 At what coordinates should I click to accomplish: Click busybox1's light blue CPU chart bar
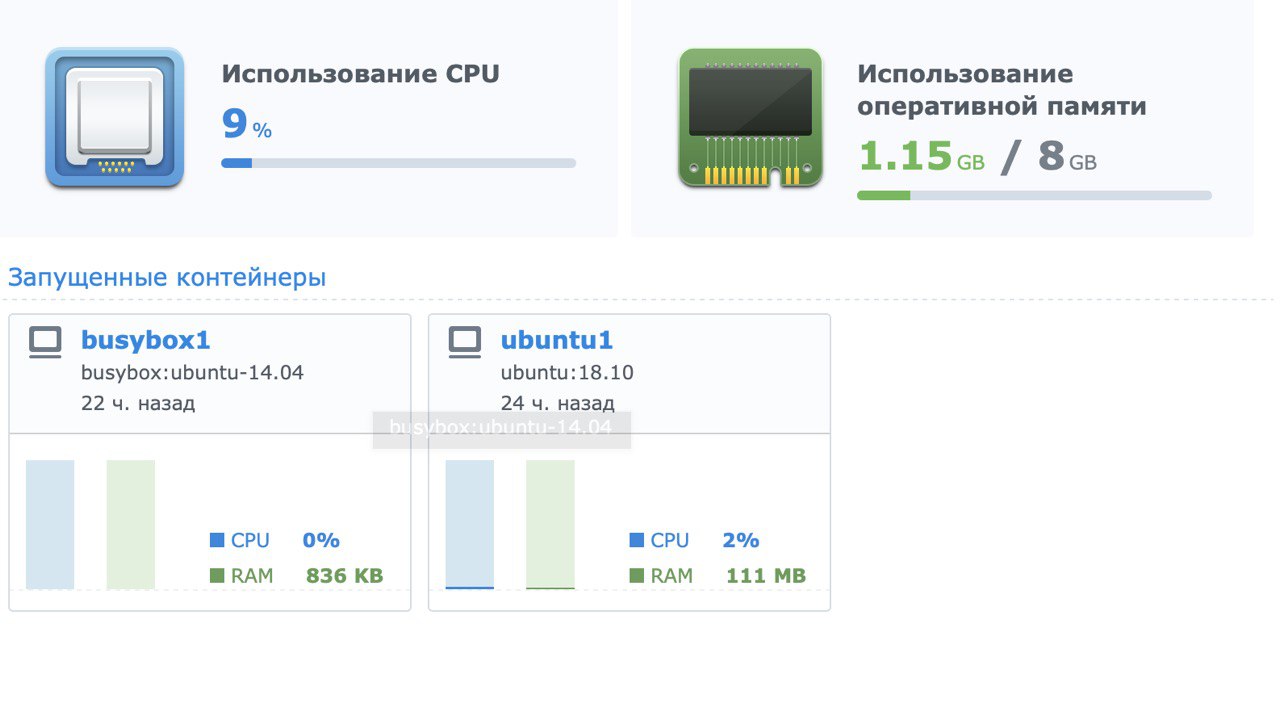(x=50, y=524)
